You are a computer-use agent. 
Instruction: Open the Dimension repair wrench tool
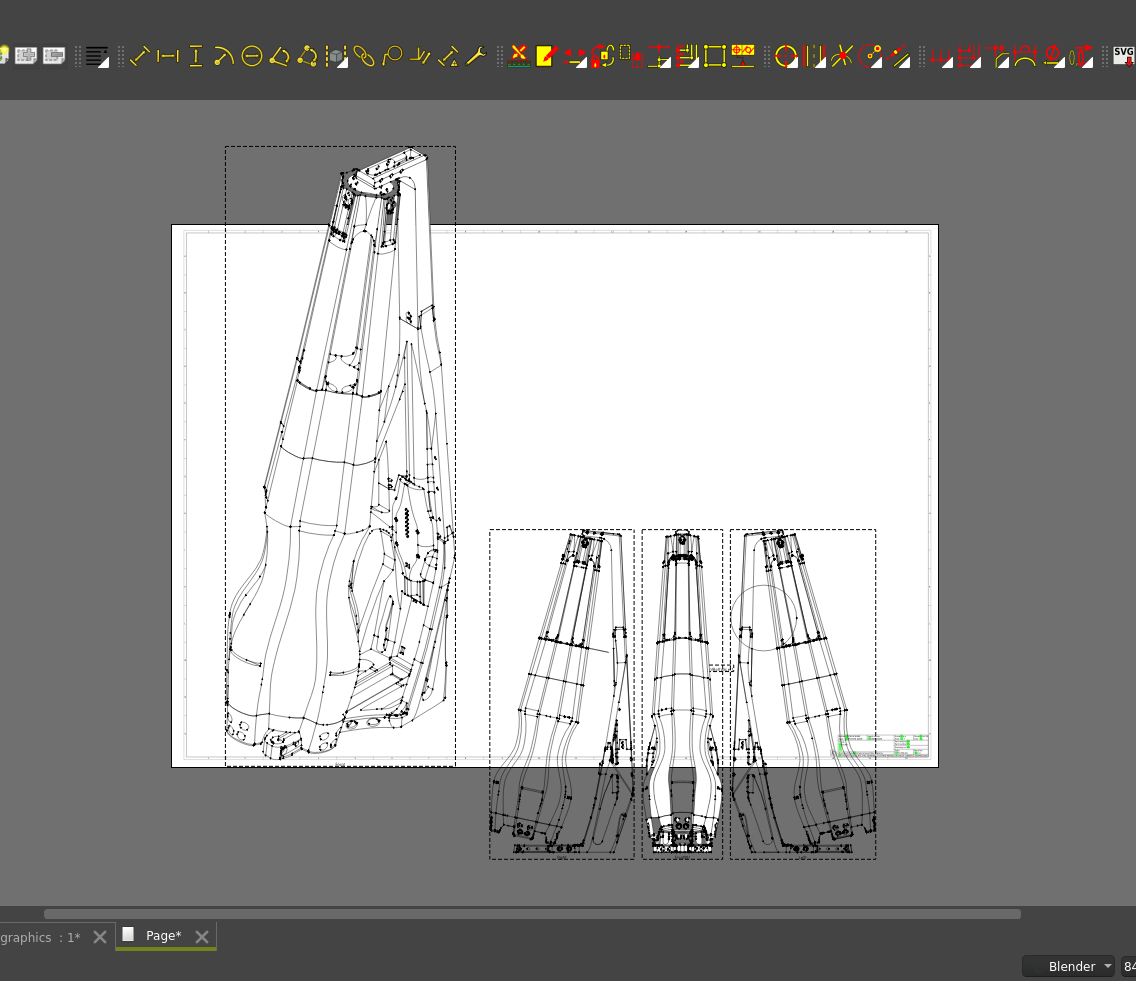(475, 56)
